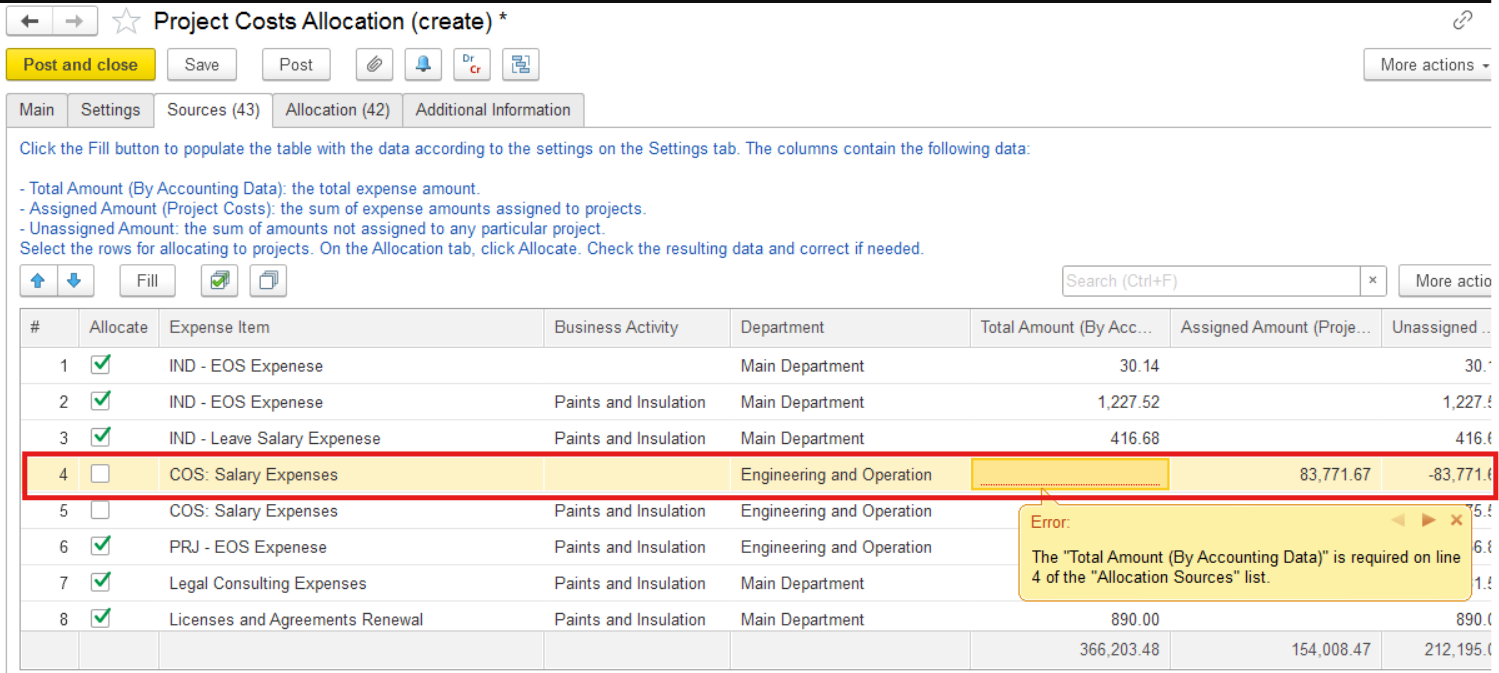Enable Allocate checkbox on row 4
This screenshot has height=673, width=1499.
click(x=100, y=475)
